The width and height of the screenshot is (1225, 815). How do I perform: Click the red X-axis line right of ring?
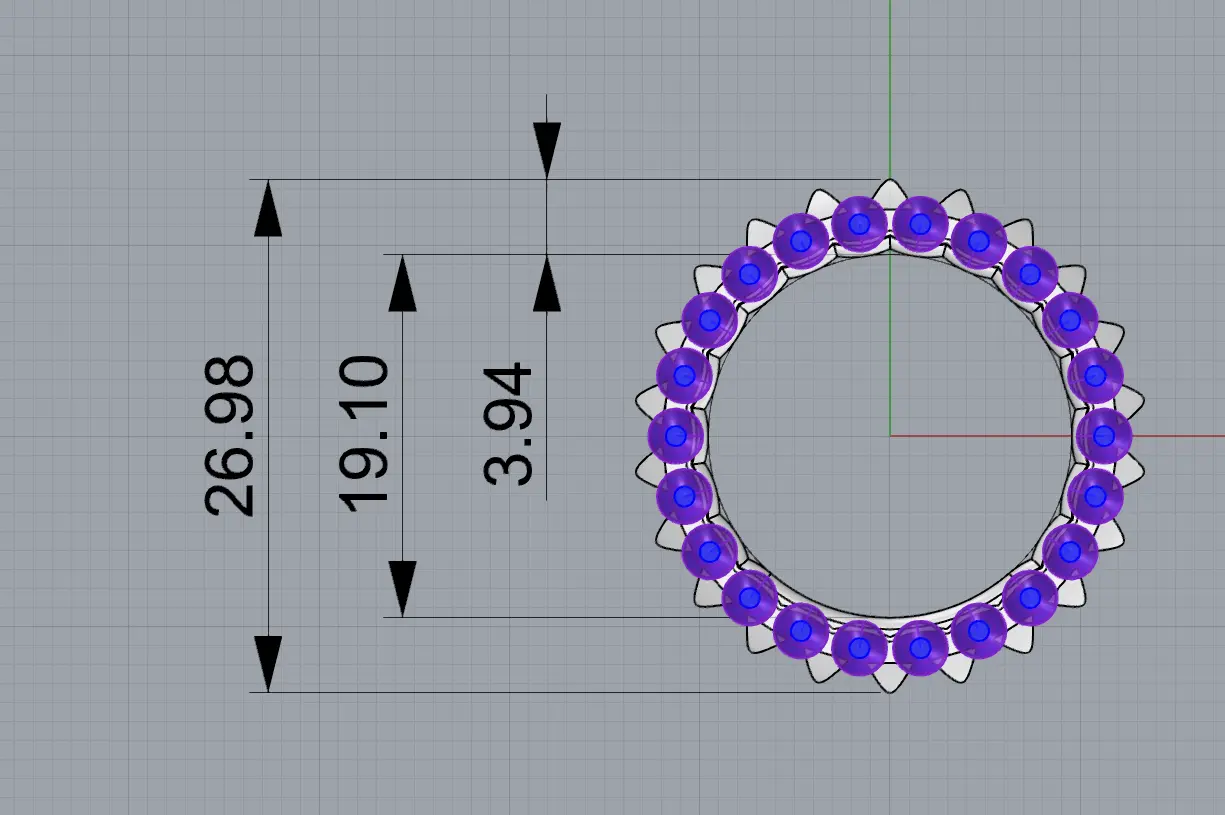pos(1180,436)
